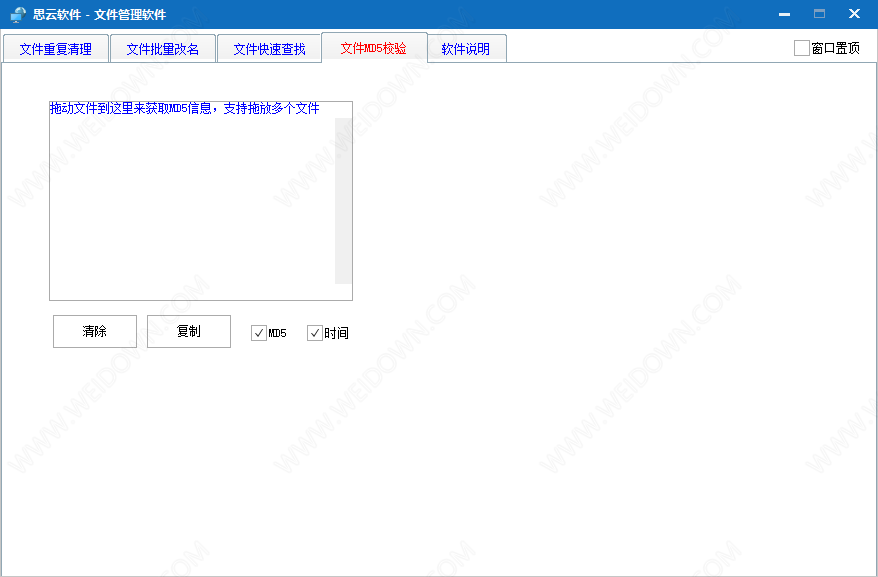The width and height of the screenshot is (878, 577).
Task: Maximize the 文件管理软件 window
Action: pos(819,14)
